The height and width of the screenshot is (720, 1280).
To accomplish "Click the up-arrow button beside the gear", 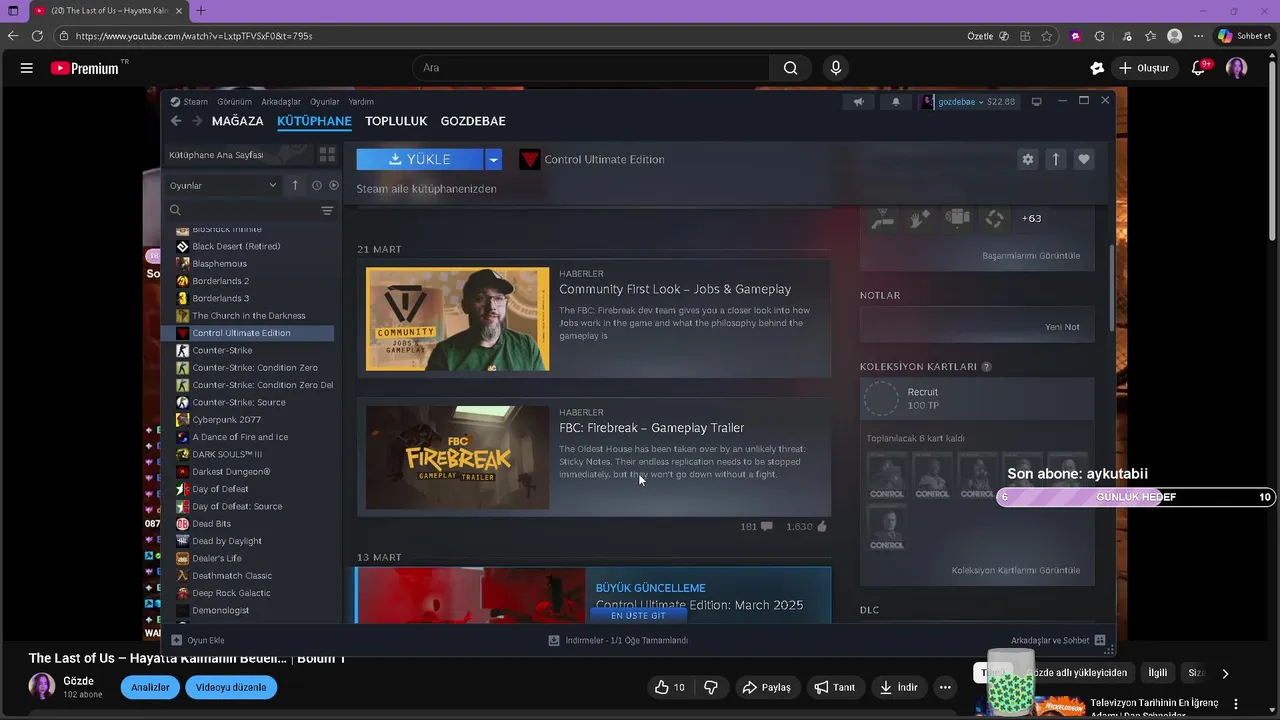I will [x=1055, y=159].
